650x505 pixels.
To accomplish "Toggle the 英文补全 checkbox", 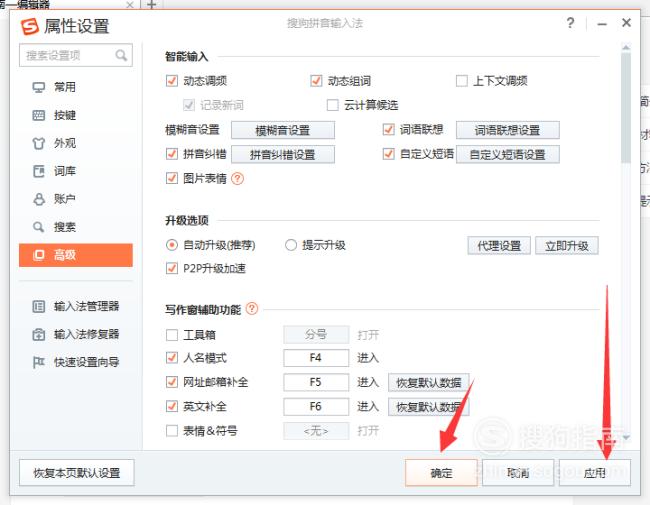I will [172, 406].
